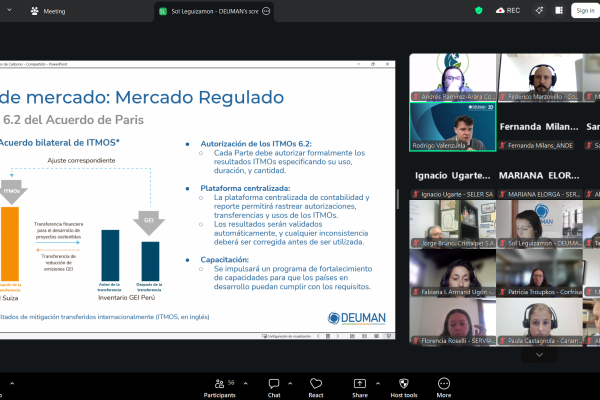Select Federico Marzovillo's video tile

click(540, 77)
